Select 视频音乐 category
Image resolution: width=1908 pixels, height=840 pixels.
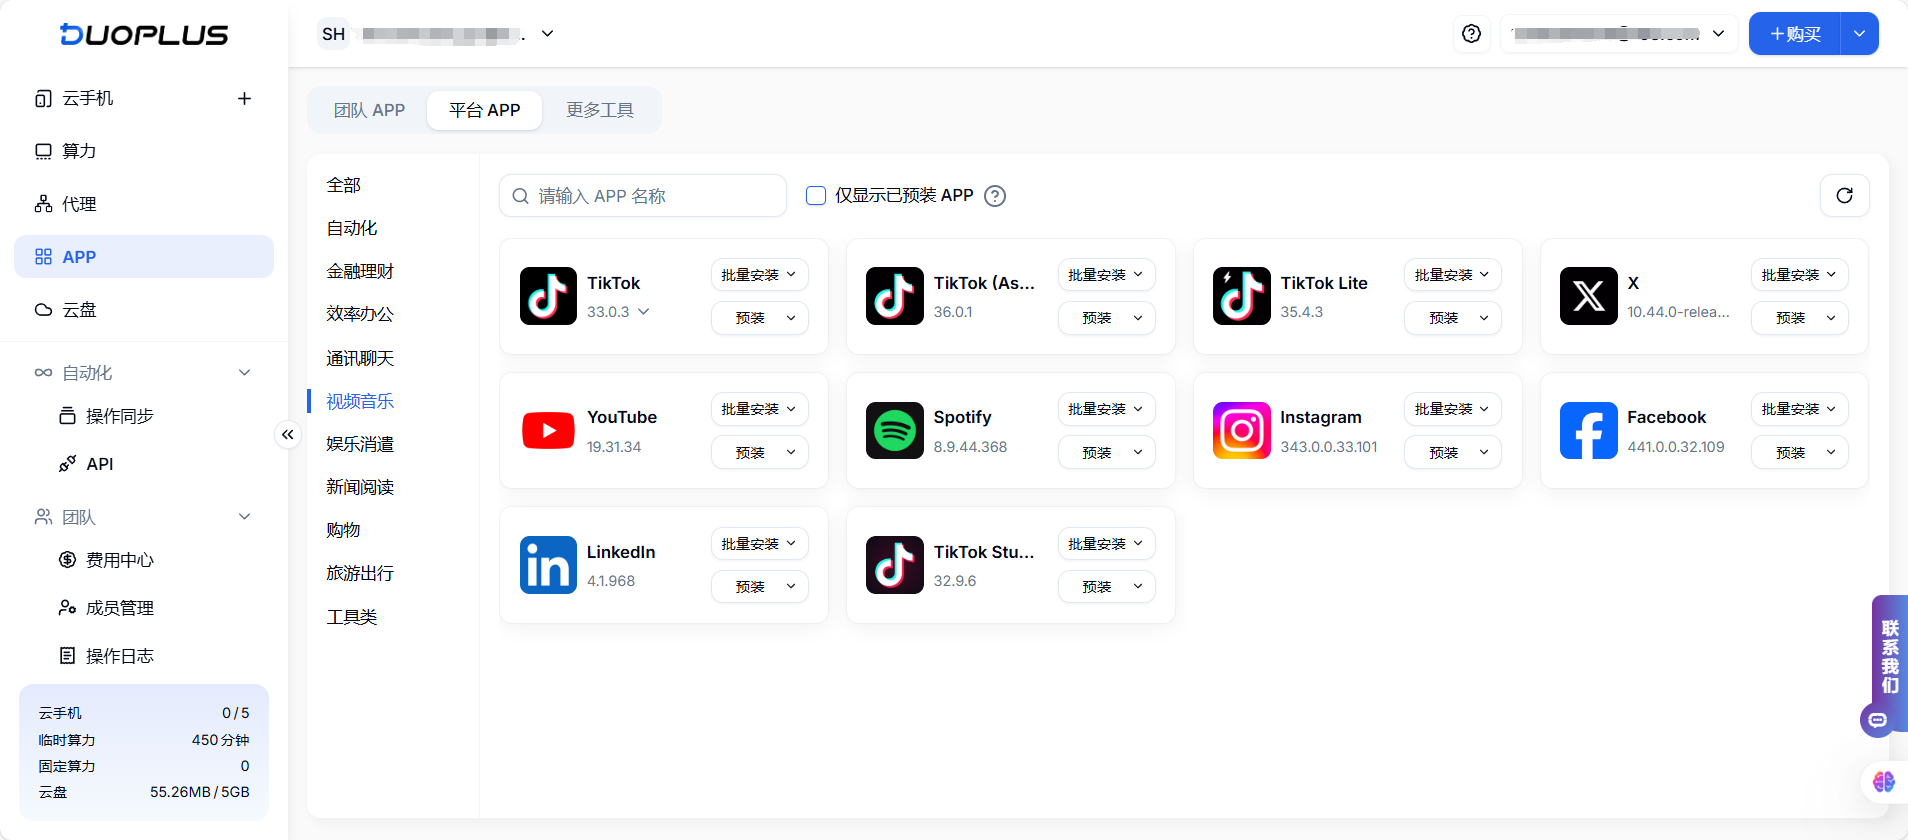(360, 401)
